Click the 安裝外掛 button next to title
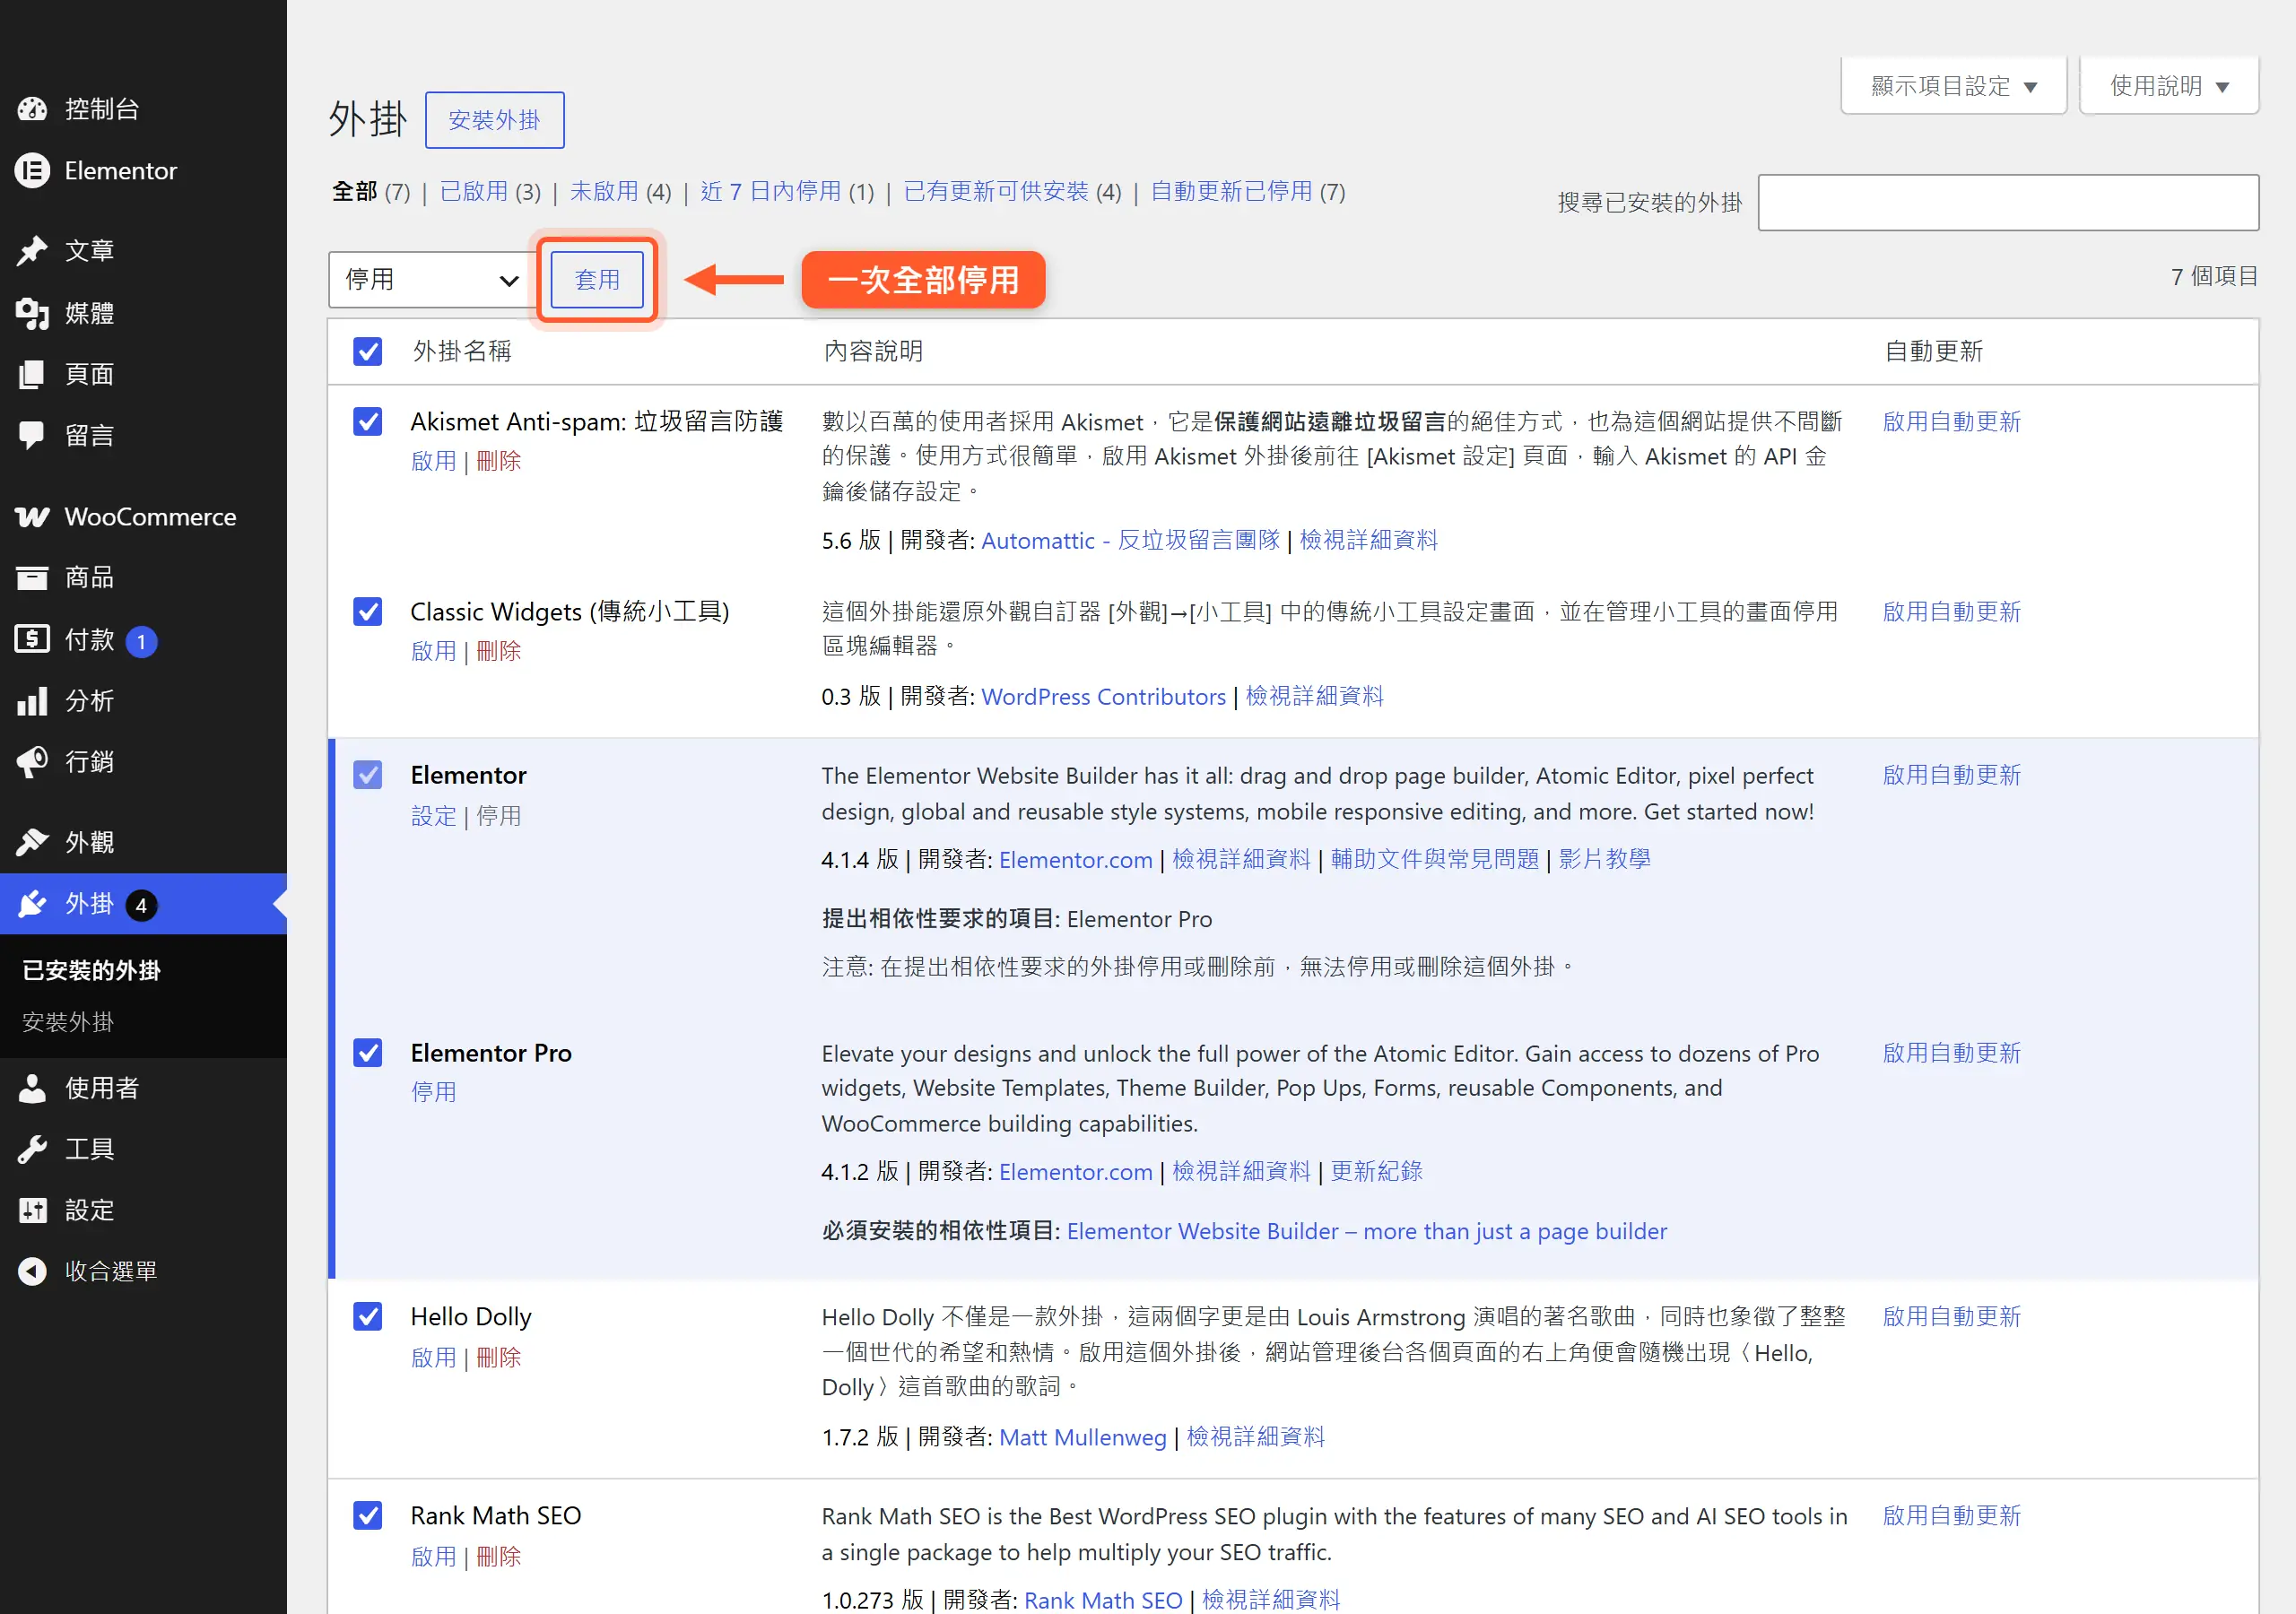The image size is (2296, 1614). (494, 120)
